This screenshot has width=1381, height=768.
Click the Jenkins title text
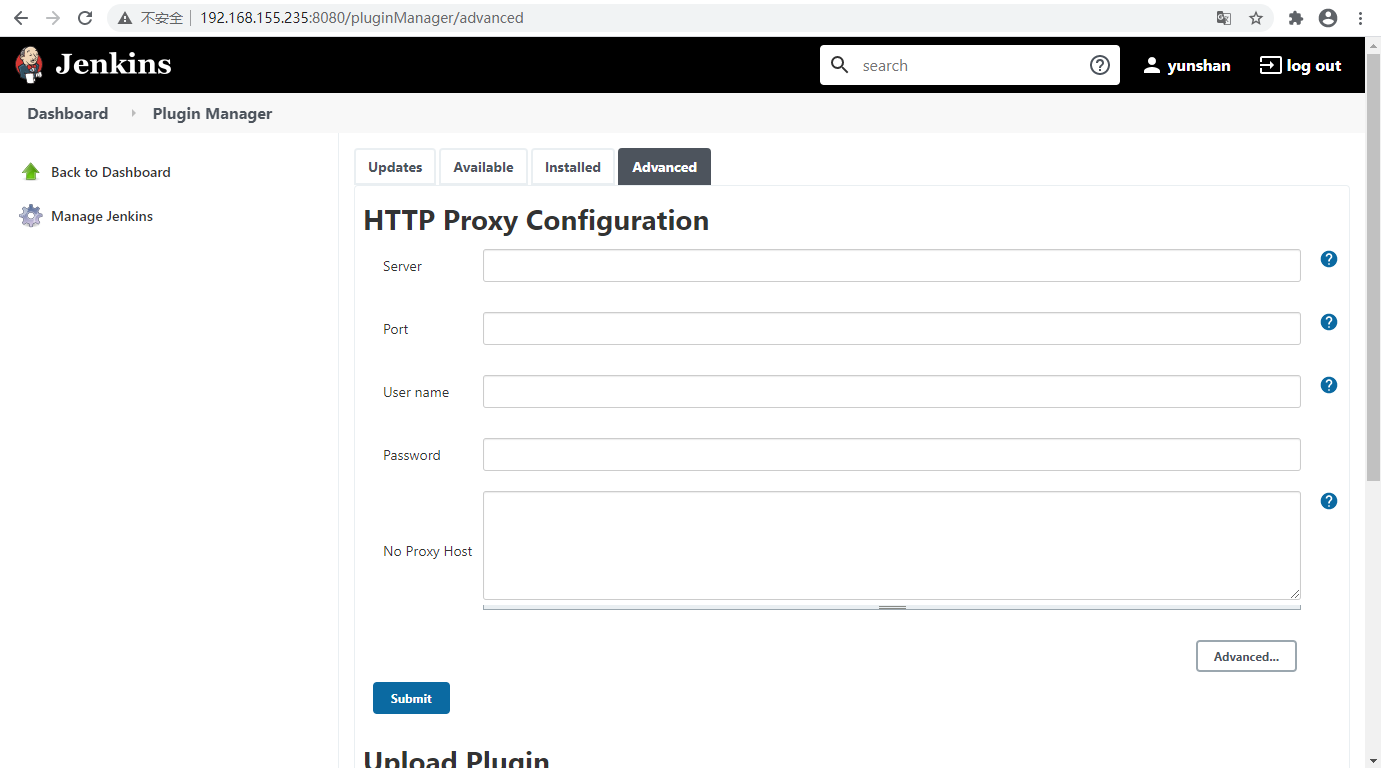click(114, 64)
